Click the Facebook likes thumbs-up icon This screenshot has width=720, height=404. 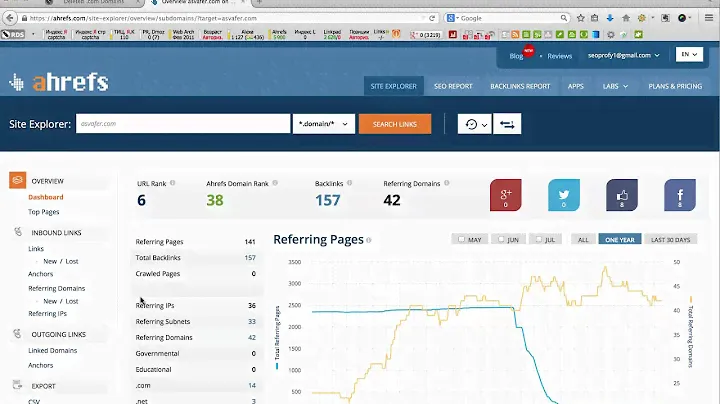pos(621,195)
